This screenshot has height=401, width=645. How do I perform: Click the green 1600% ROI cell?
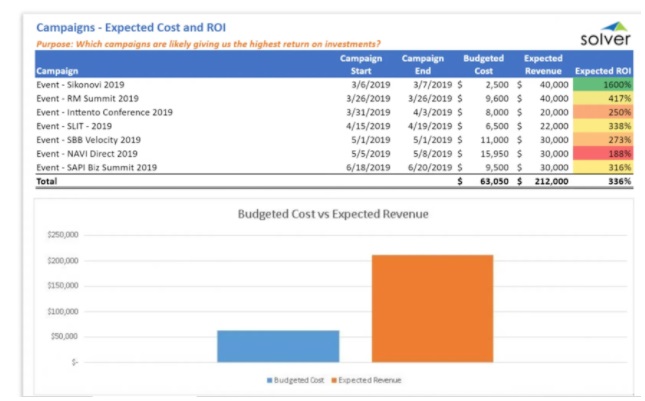[603, 85]
